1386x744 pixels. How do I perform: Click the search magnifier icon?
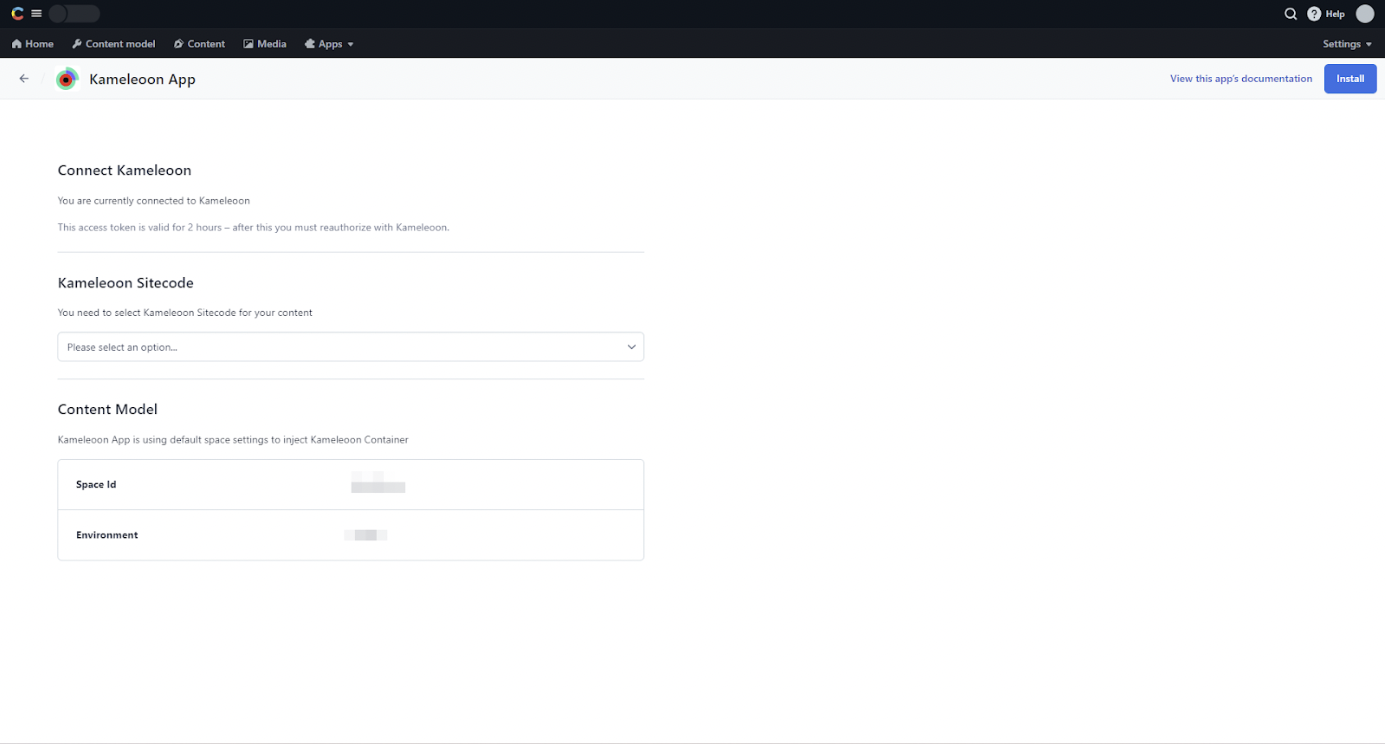tap(1290, 14)
